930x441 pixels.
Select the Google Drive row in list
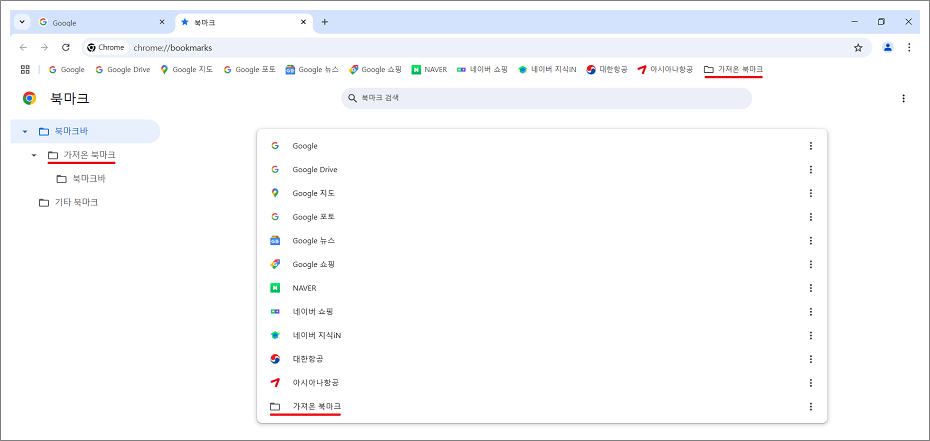click(x=542, y=170)
